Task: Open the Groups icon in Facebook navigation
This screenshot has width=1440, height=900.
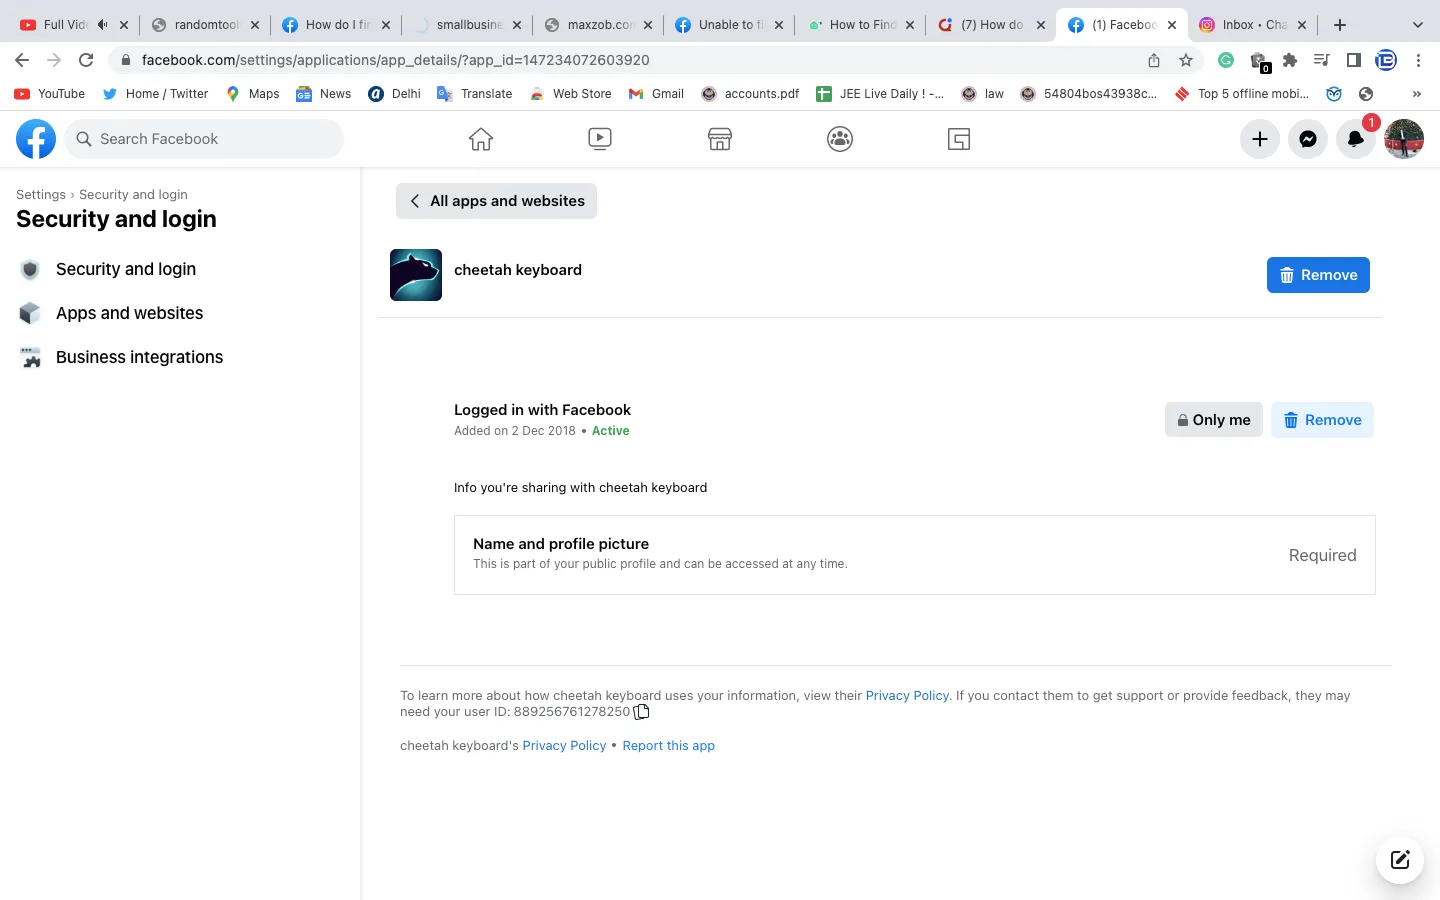Action: click(x=840, y=139)
